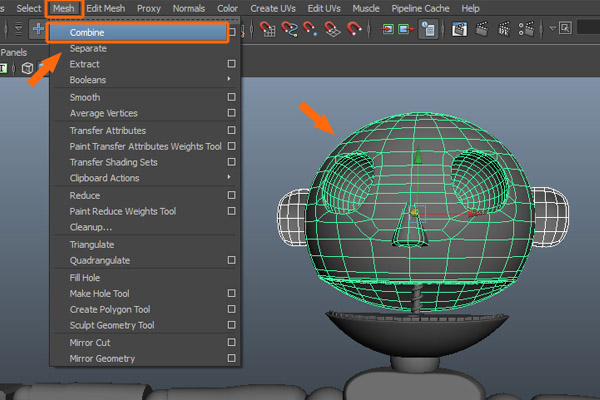Viewport: 600px width, 400px height.
Task: Enable the Snap to grids magnet icon
Action: click(268, 29)
